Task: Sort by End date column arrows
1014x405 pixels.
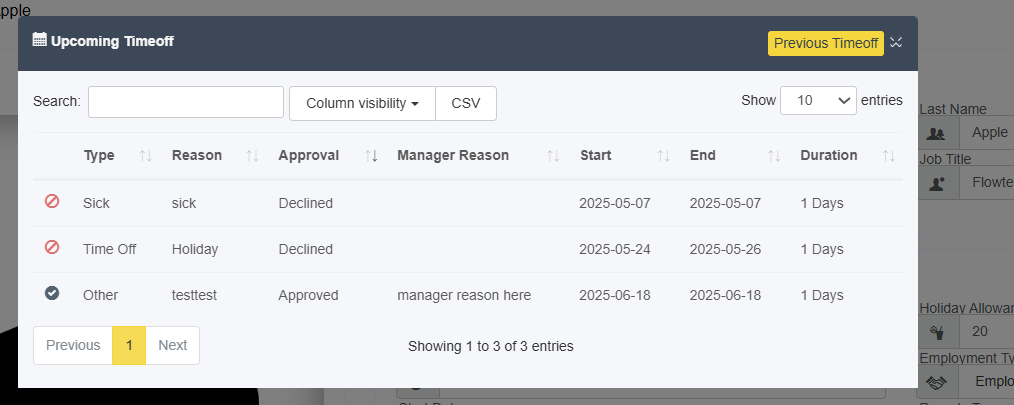Action: [774, 156]
